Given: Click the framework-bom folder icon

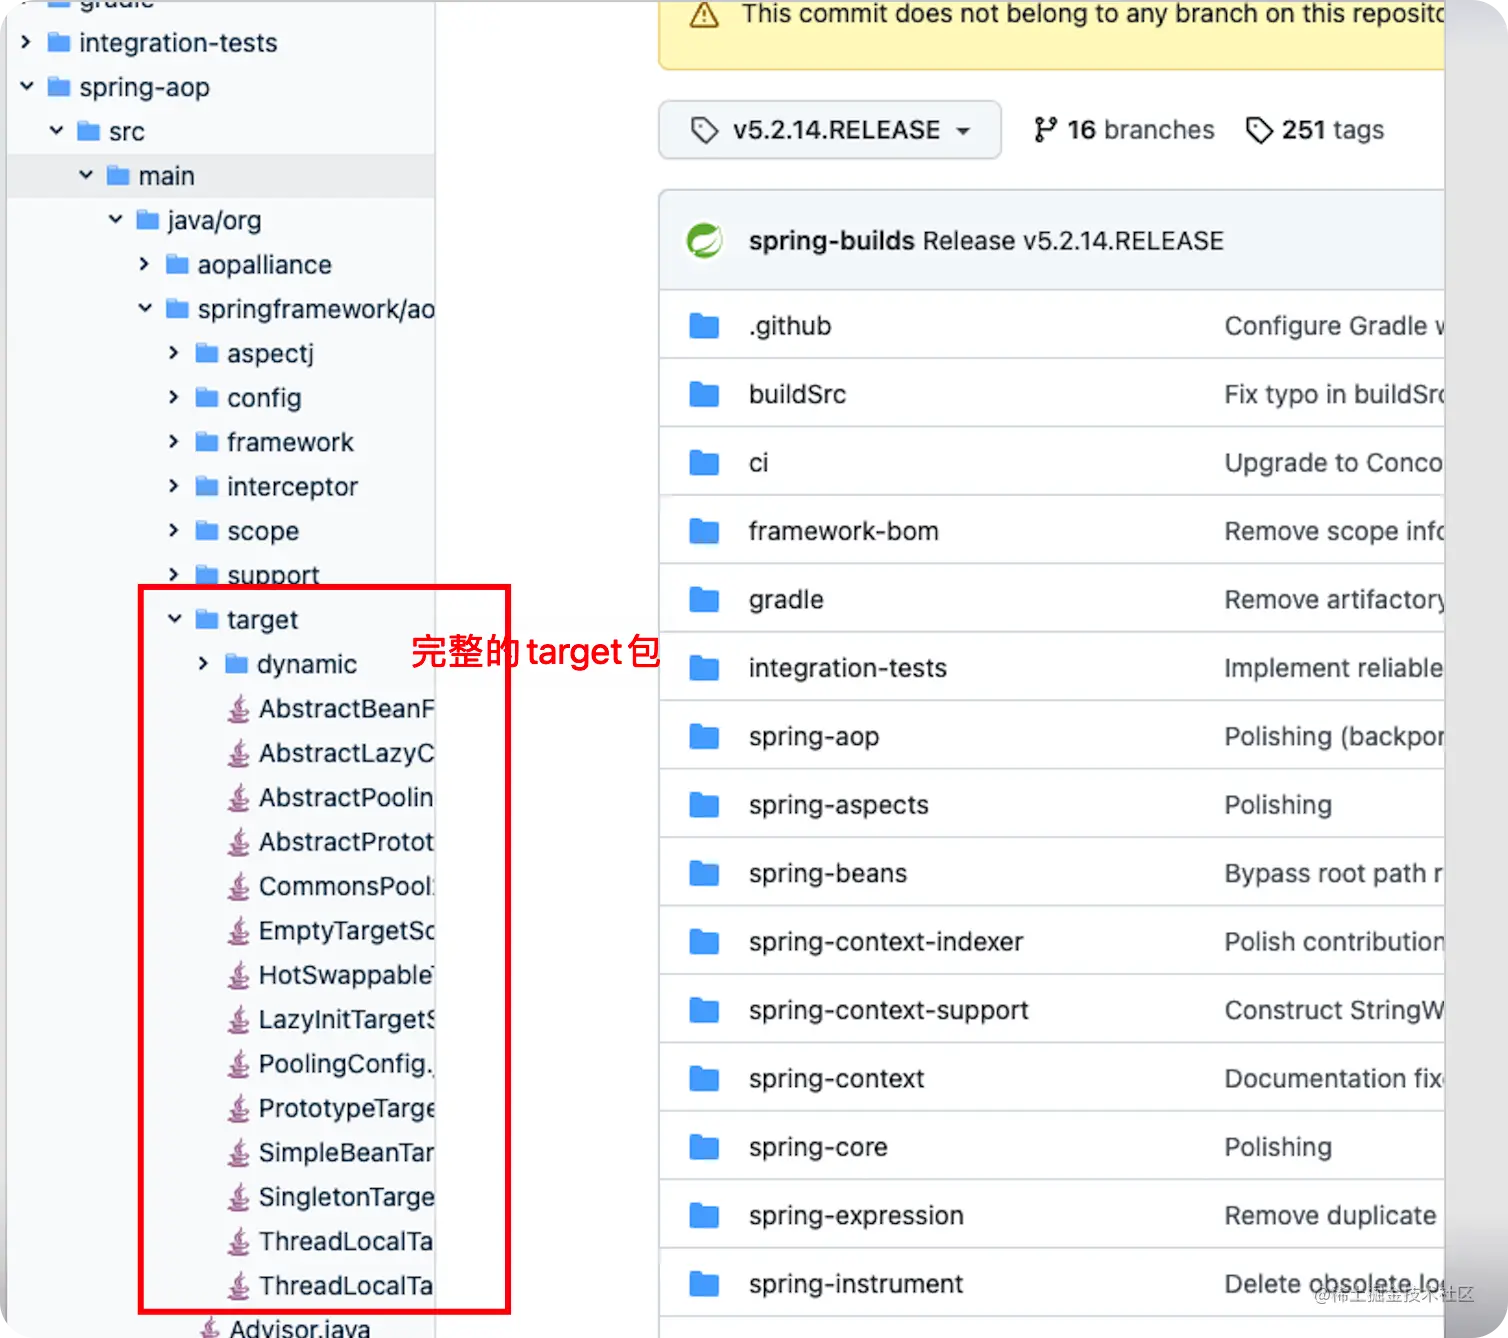Looking at the screenshot, I should [x=704, y=531].
